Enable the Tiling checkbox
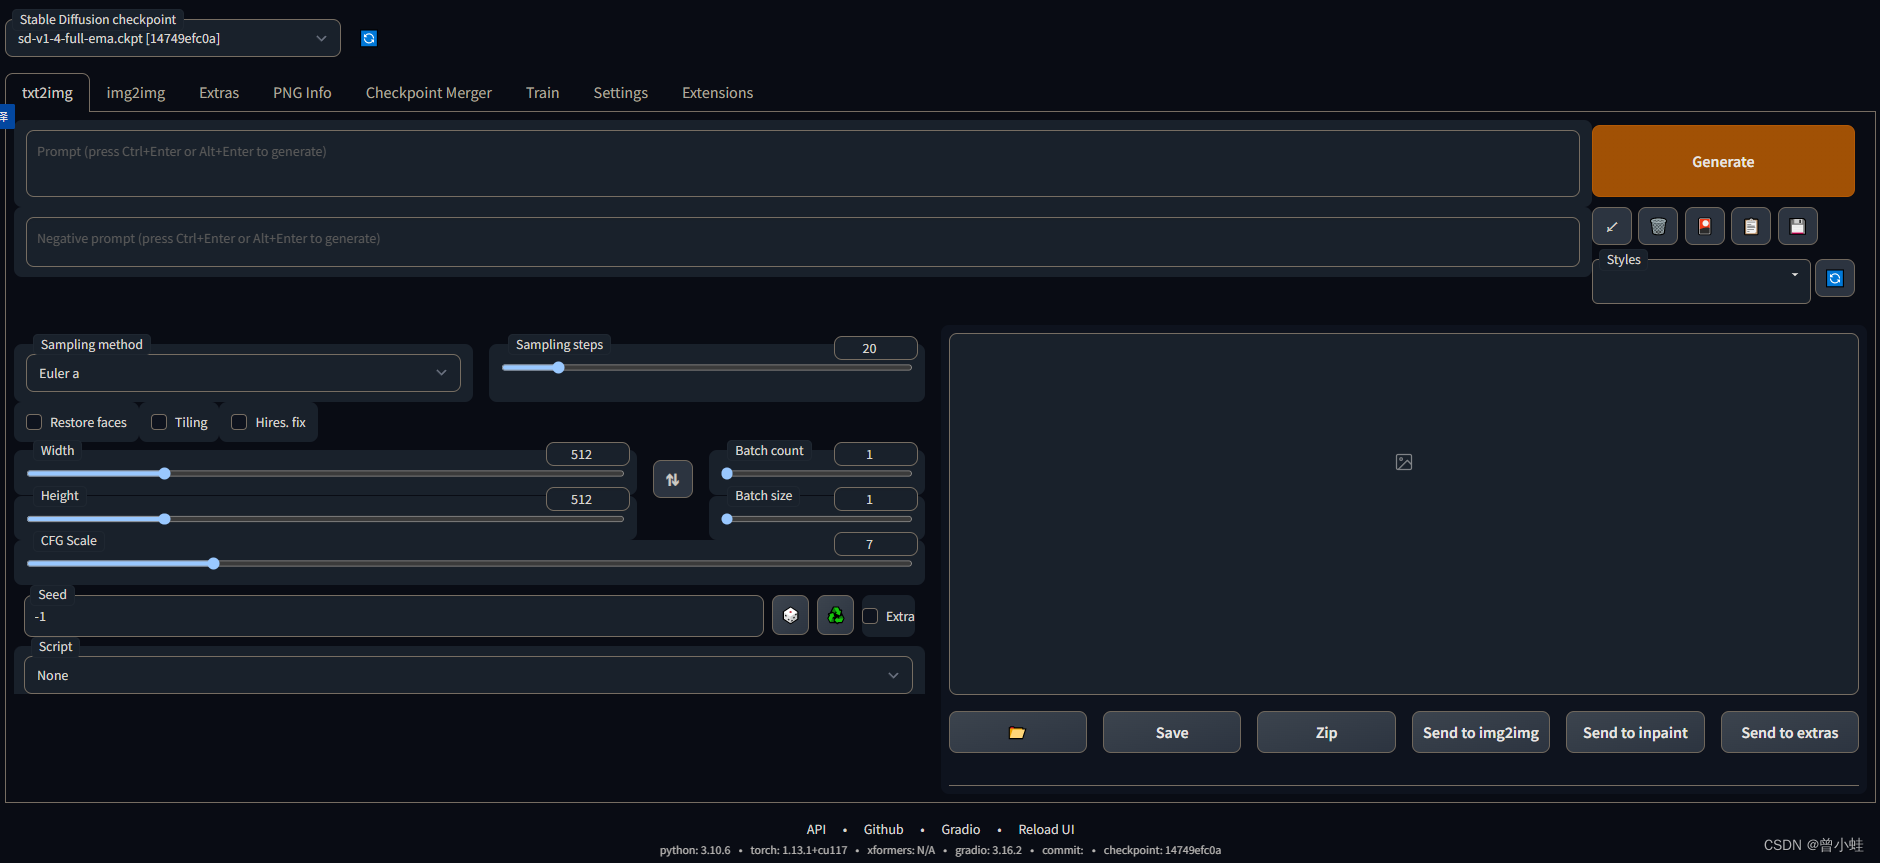 (x=159, y=422)
